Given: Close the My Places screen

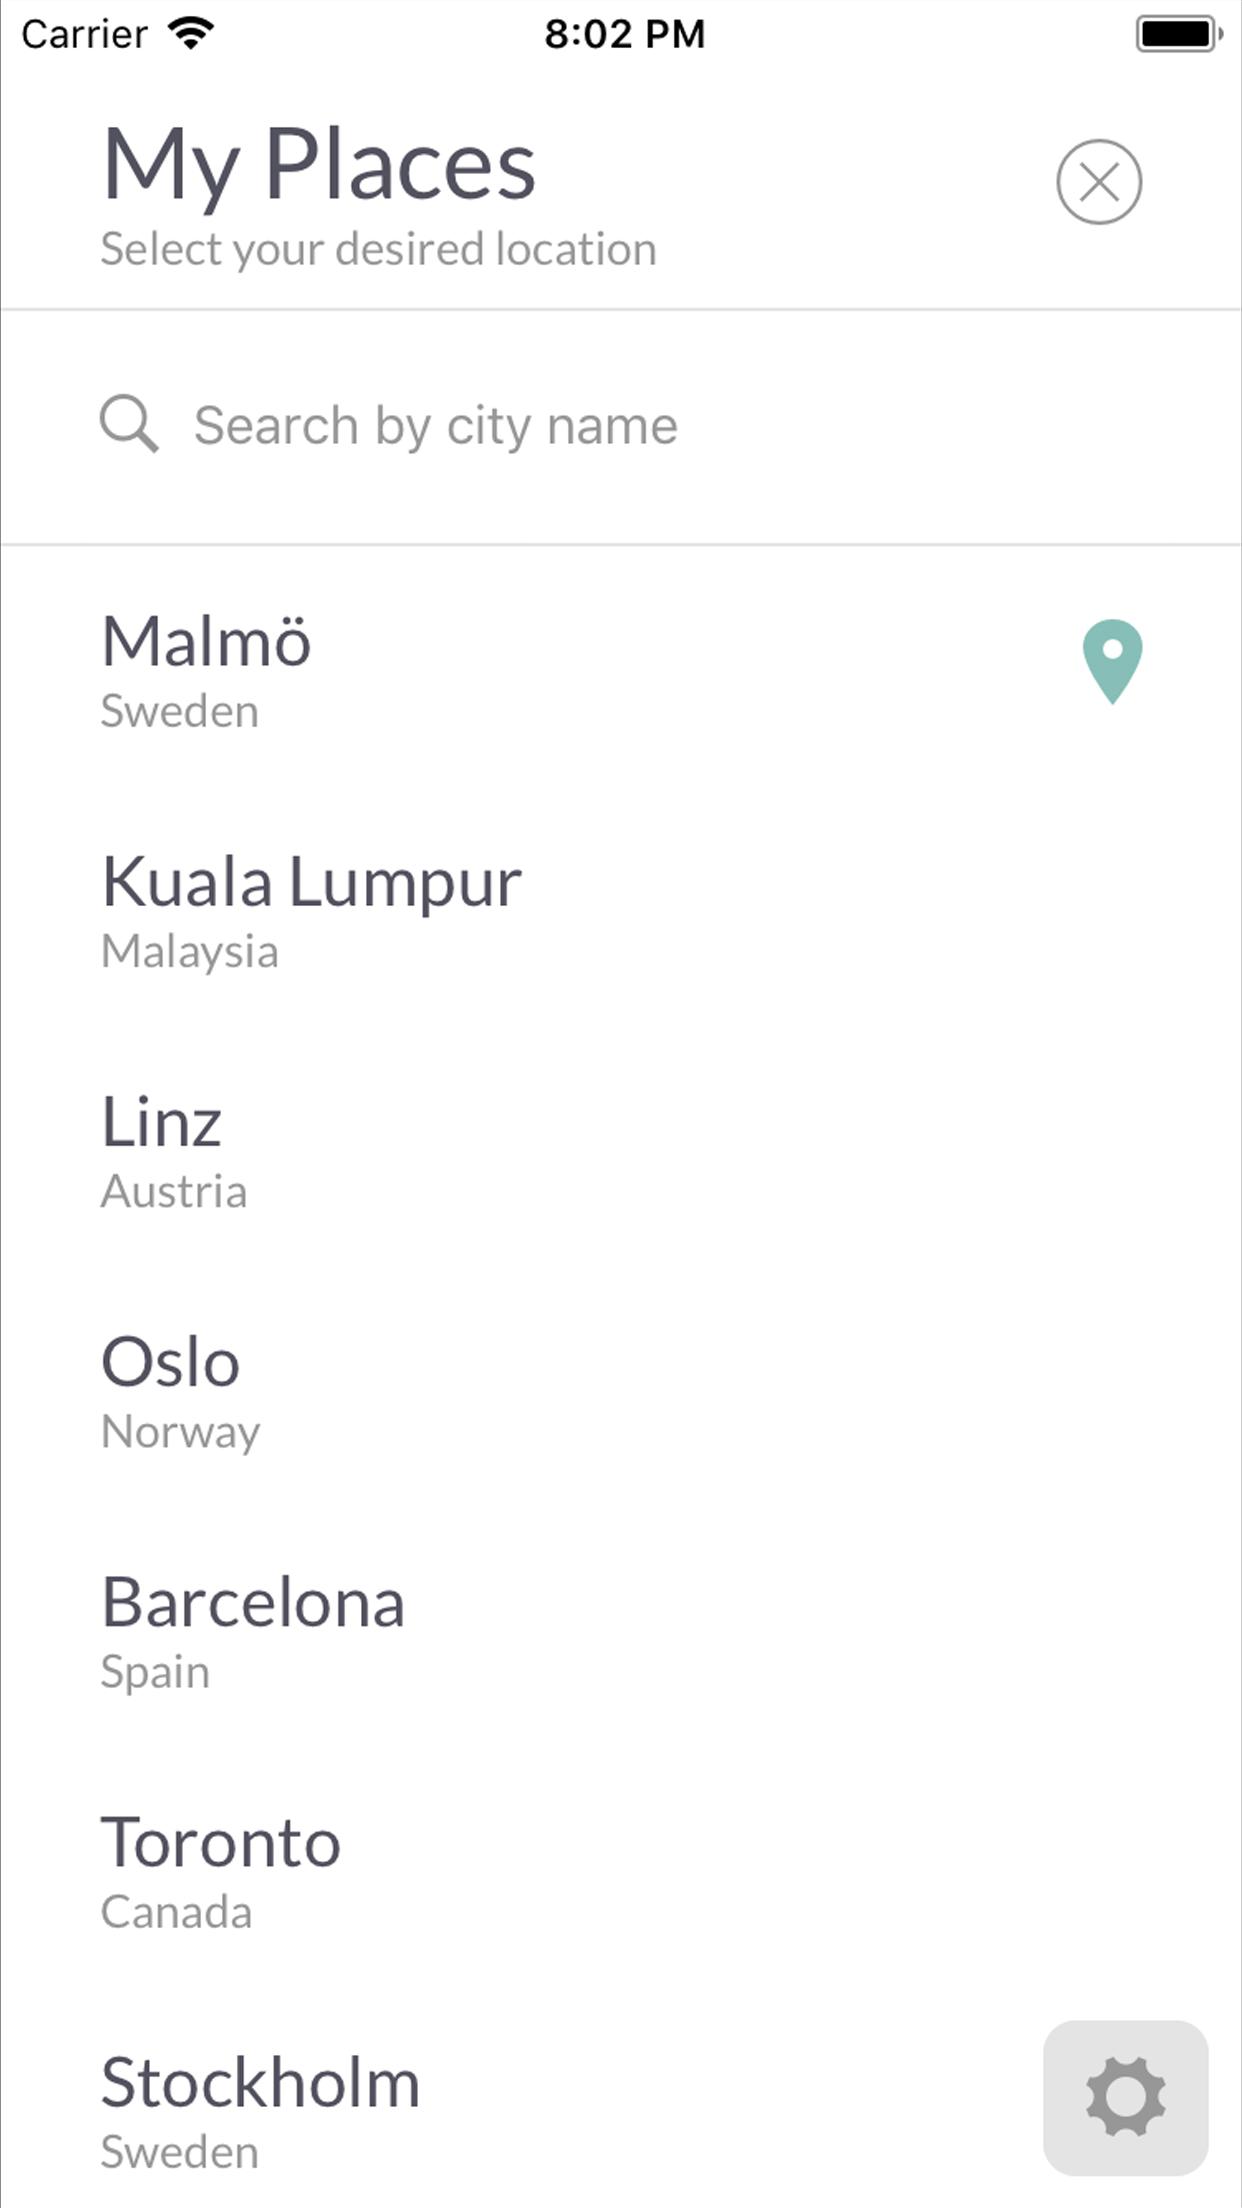Looking at the screenshot, I should (x=1098, y=182).
